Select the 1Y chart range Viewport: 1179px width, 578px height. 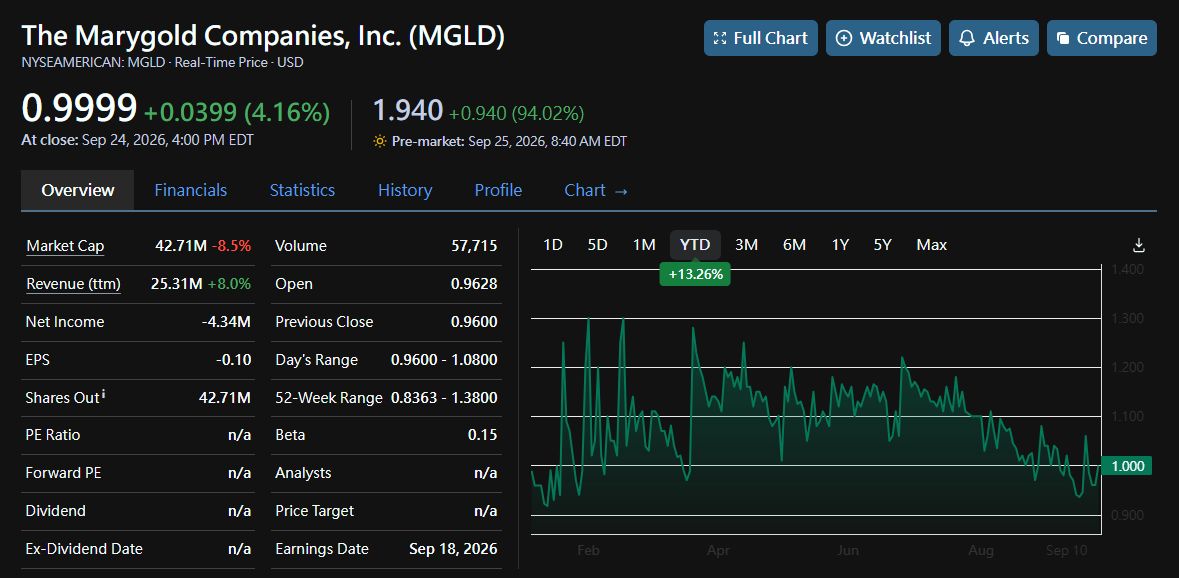tap(840, 245)
